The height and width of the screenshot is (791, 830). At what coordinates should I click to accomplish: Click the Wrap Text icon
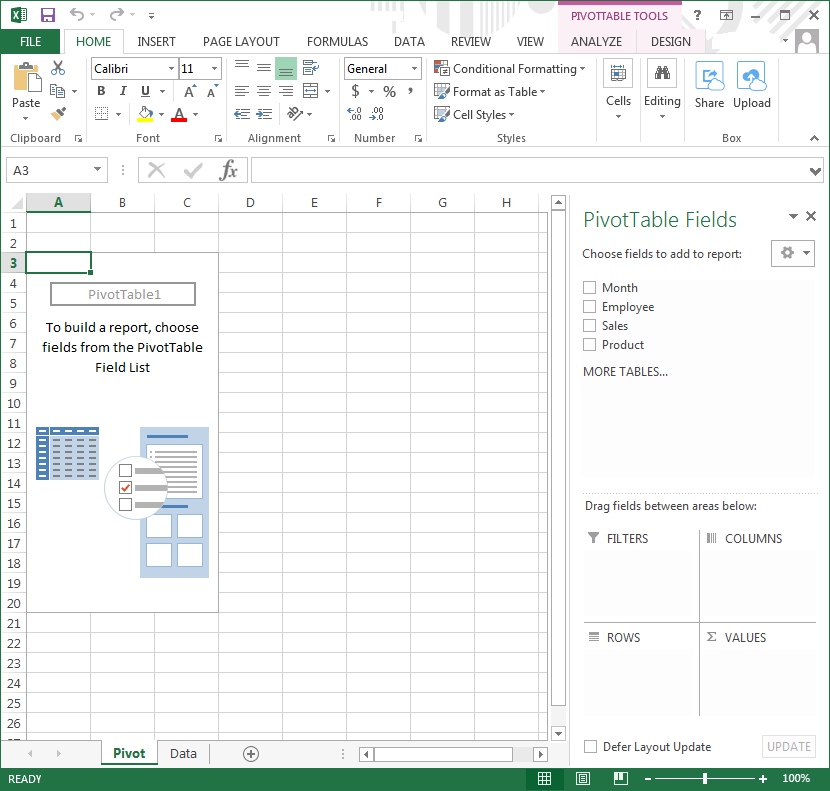[x=310, y=68]
